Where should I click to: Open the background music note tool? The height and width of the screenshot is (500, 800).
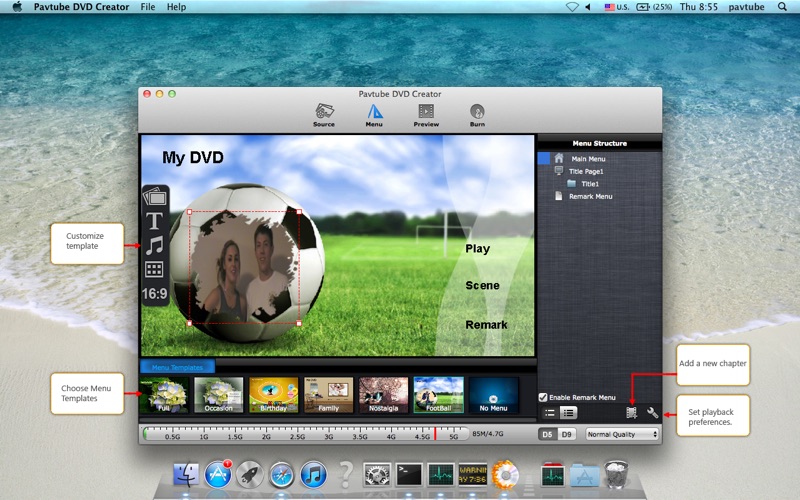click(155, 245)
